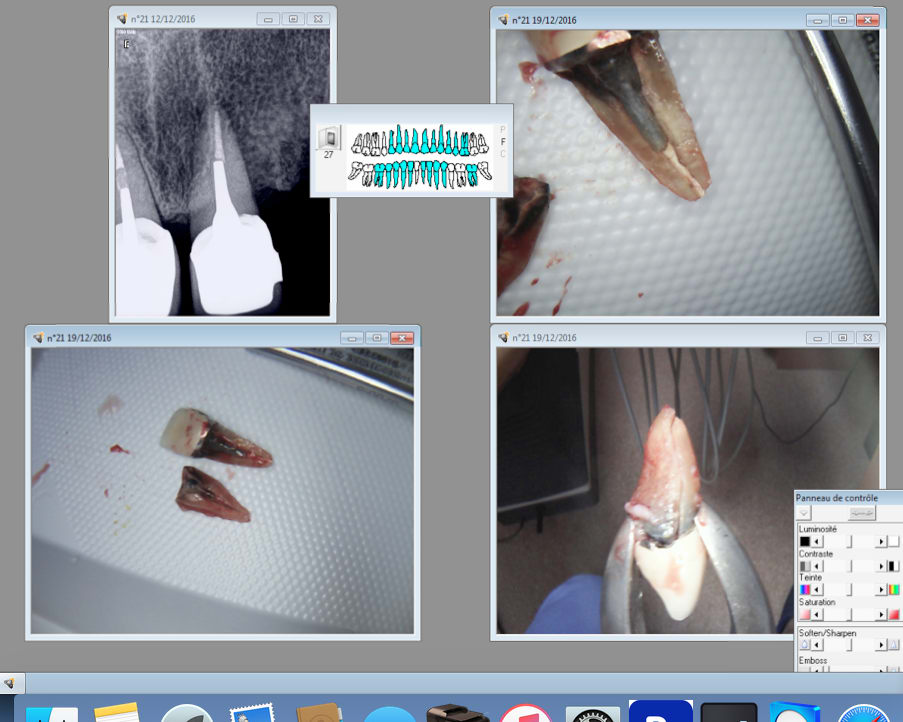Select an upper tooth in the dental chart

[x=420, y=140]
